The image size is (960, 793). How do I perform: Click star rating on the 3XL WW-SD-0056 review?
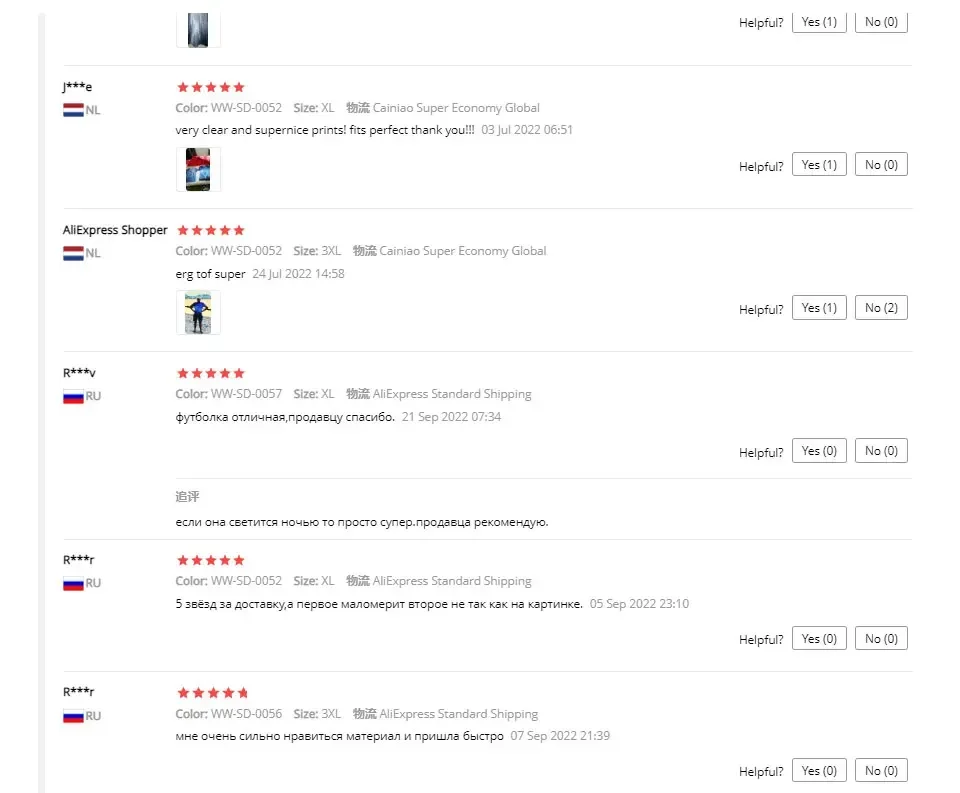tap(212, 693)
